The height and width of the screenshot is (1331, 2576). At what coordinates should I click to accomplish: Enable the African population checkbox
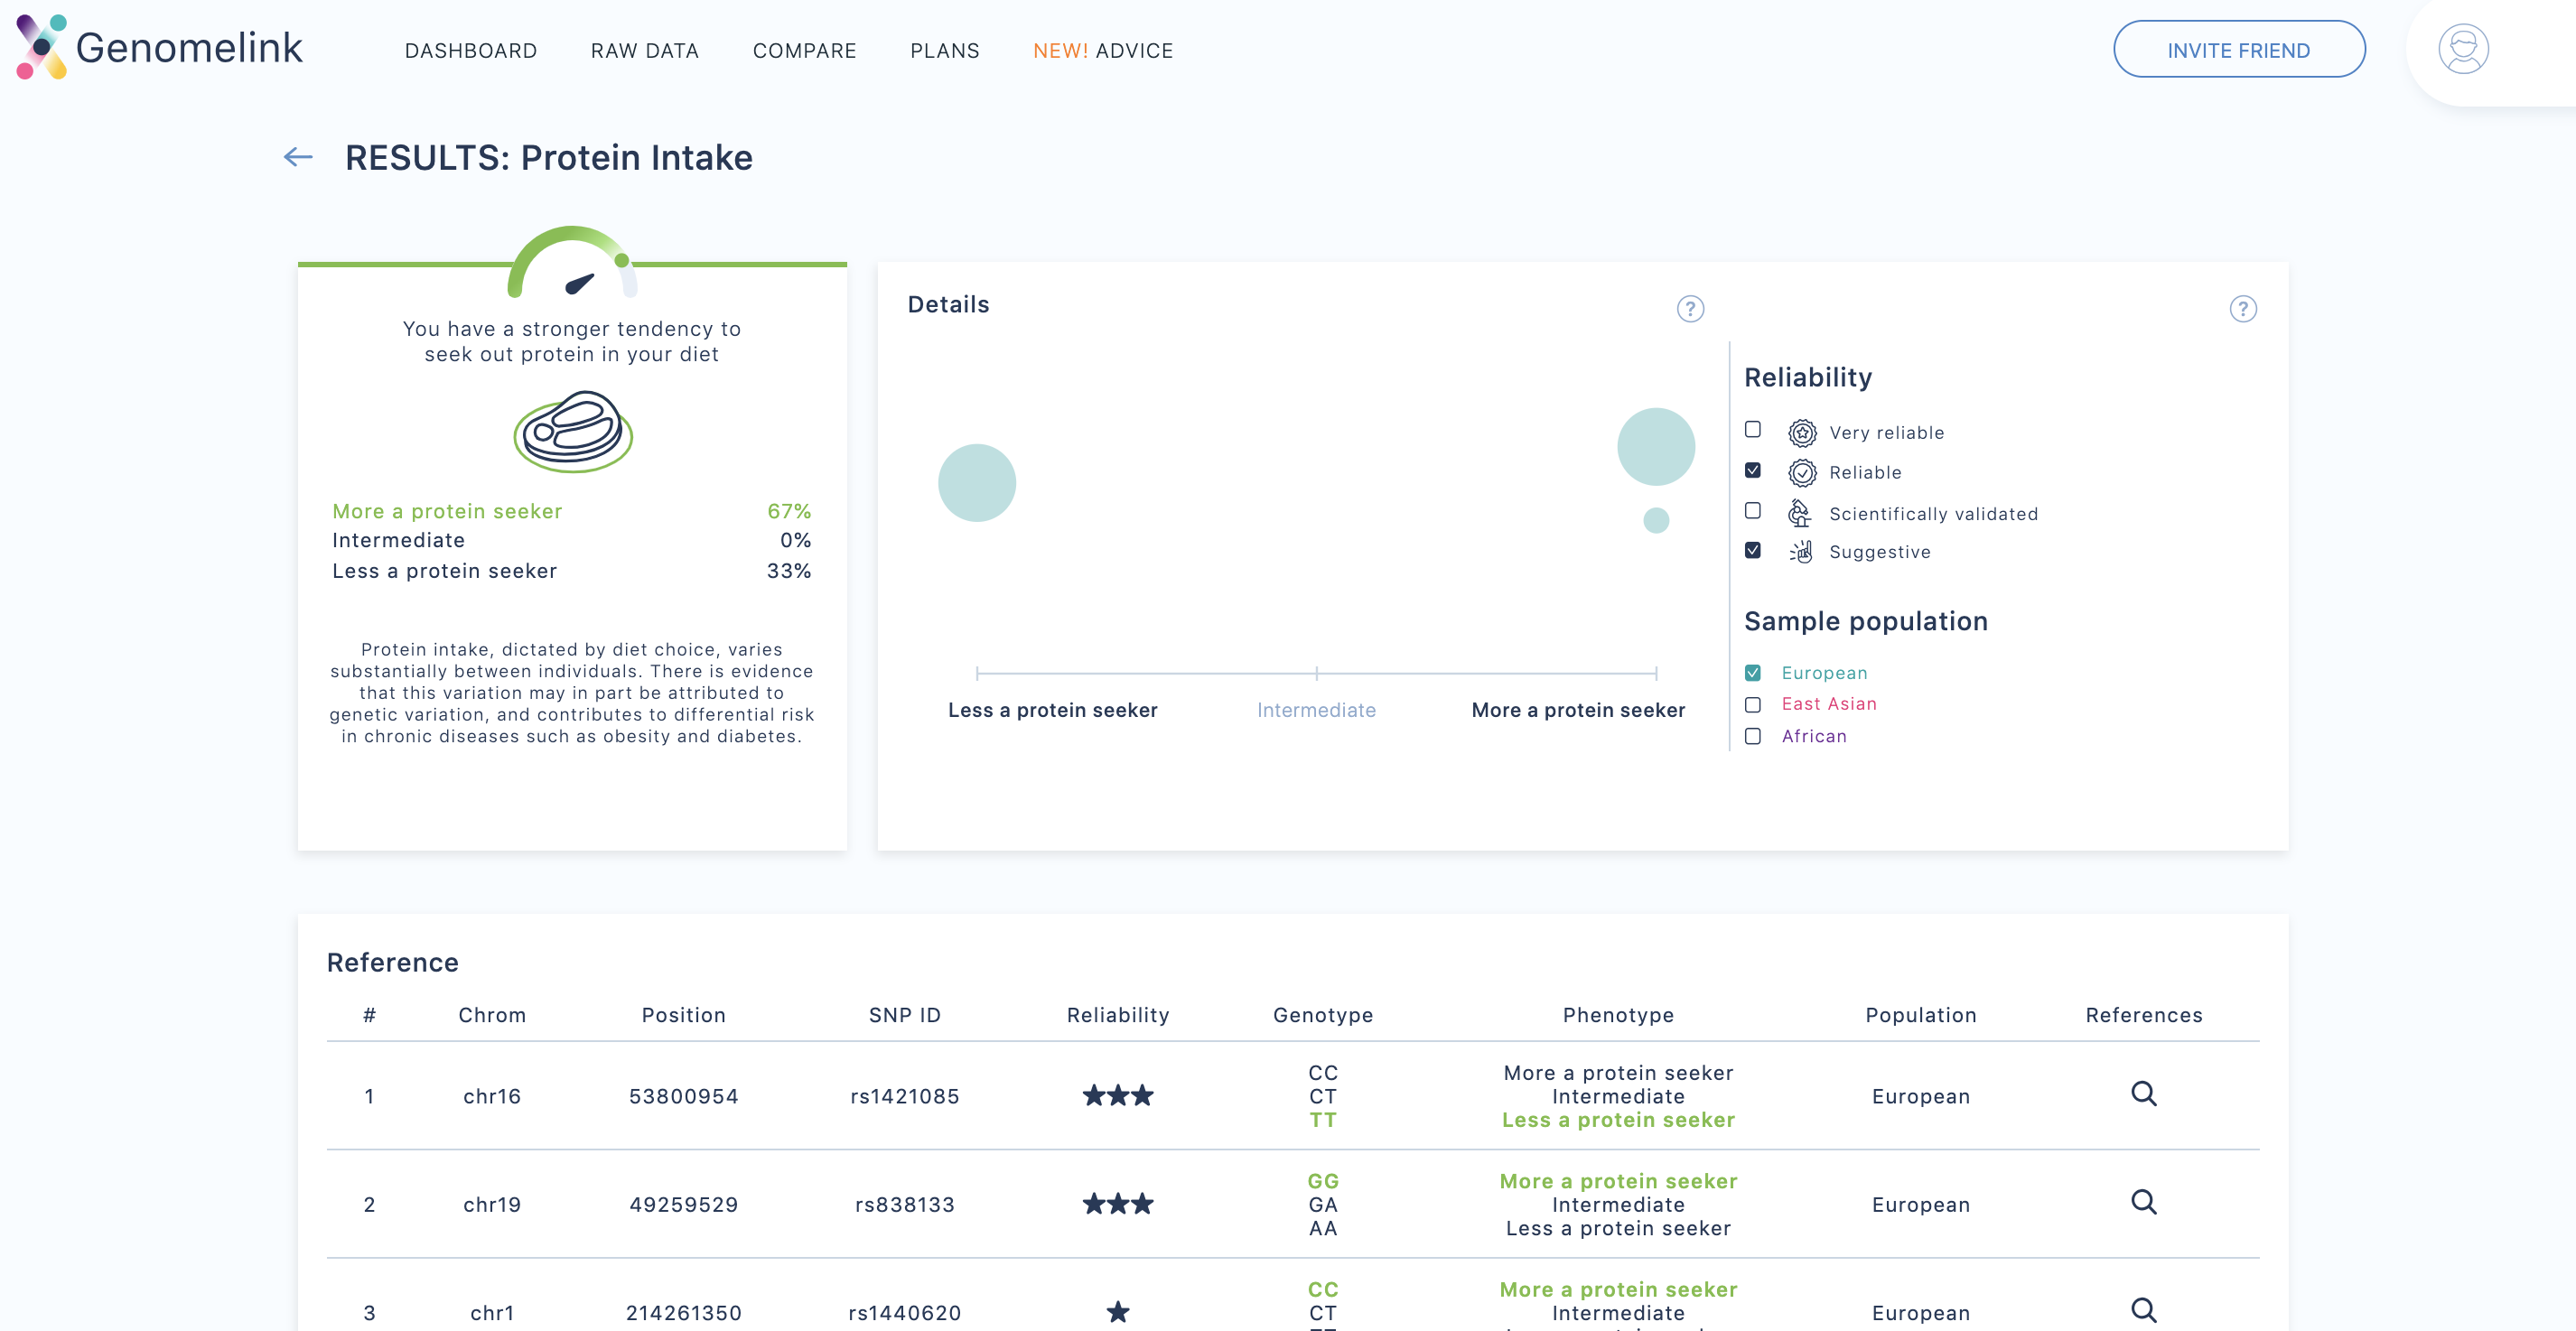[x=1752, y=736]
